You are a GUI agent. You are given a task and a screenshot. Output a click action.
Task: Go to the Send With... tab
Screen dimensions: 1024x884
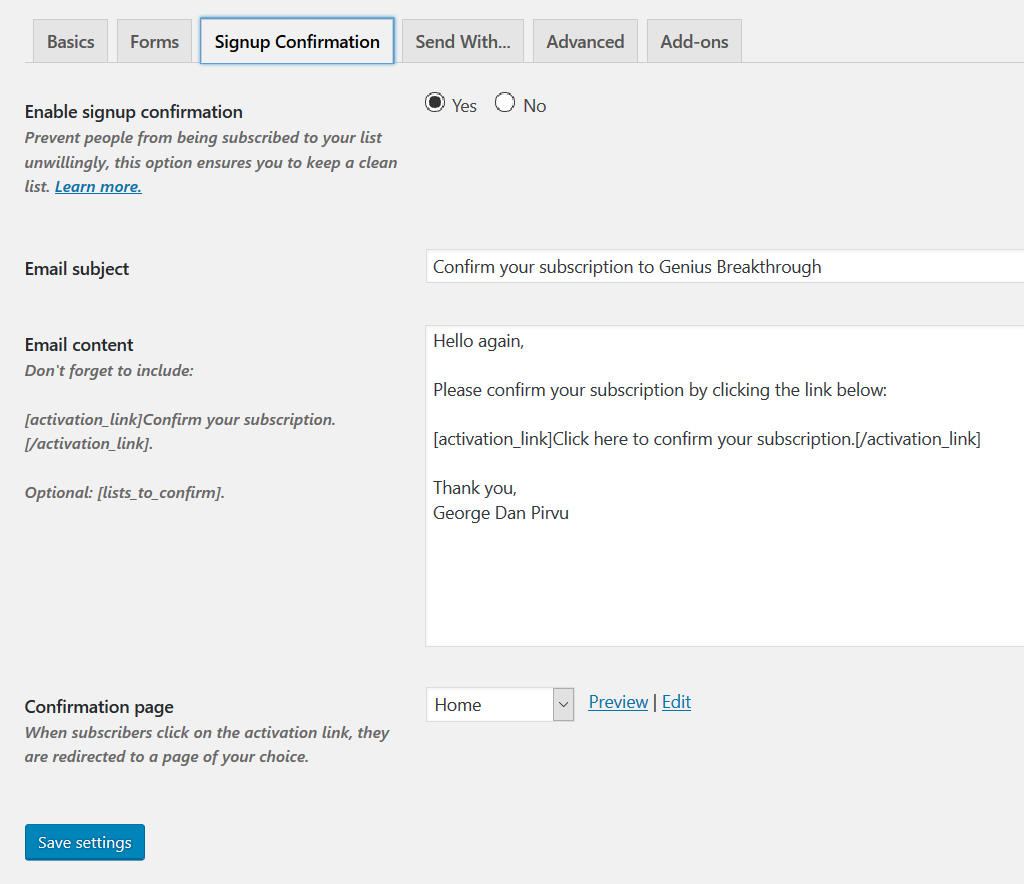pos(463,42)
